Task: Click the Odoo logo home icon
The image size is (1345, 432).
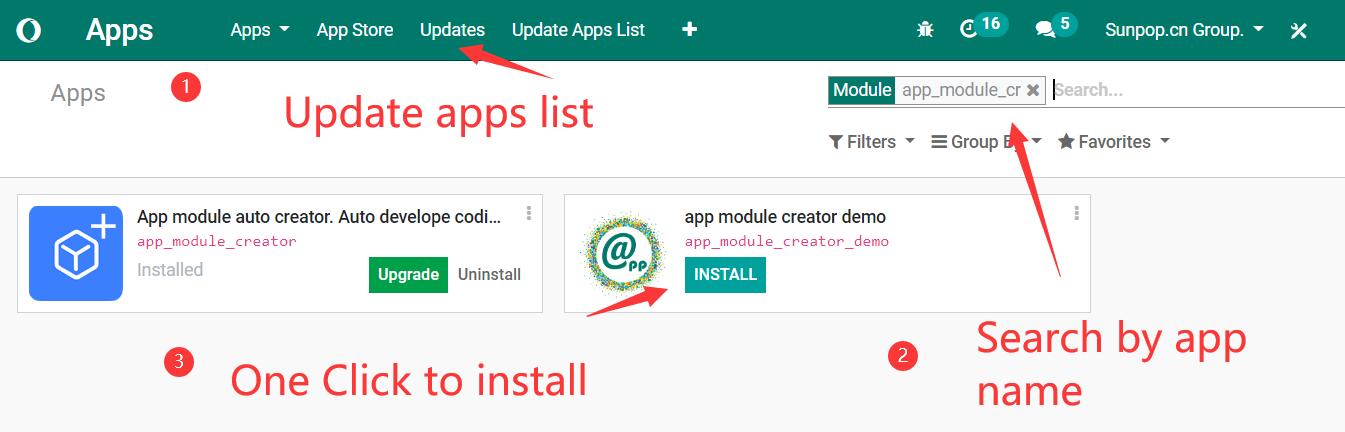Action: coord(29,30)
